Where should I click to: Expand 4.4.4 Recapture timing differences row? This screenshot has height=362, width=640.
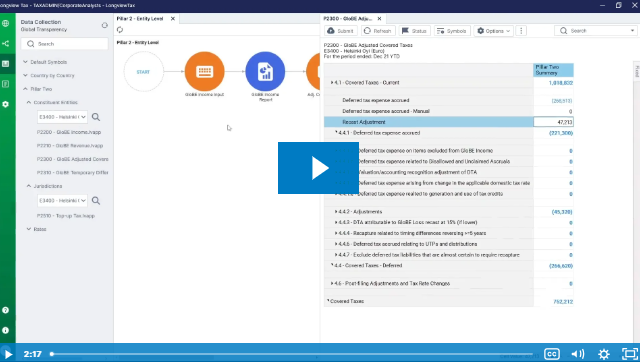click(336, 233)
